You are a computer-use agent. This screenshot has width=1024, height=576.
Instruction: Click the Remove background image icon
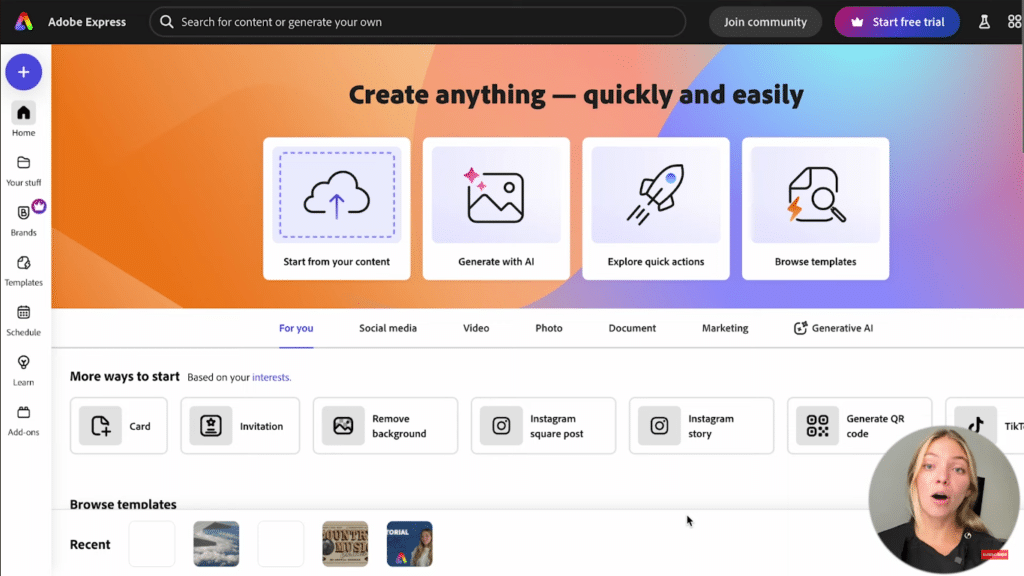[343, 426]
